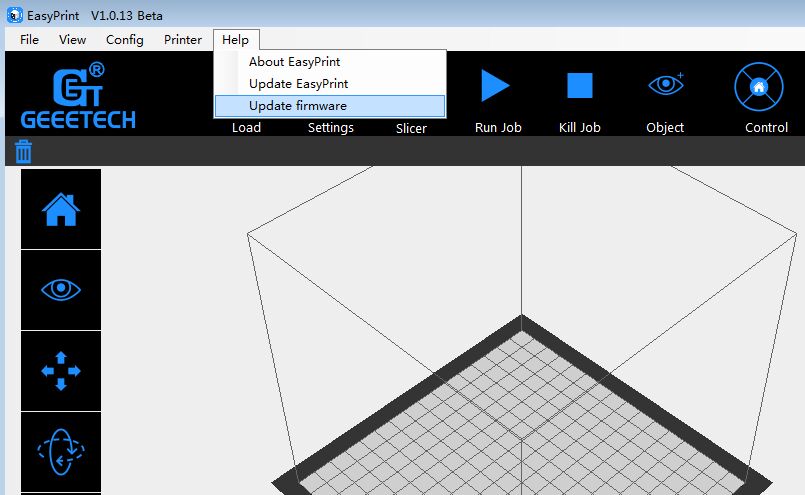Toggle the eye view icon in sidebar
Screen dimensions: 805x495
tap(61, 290)
